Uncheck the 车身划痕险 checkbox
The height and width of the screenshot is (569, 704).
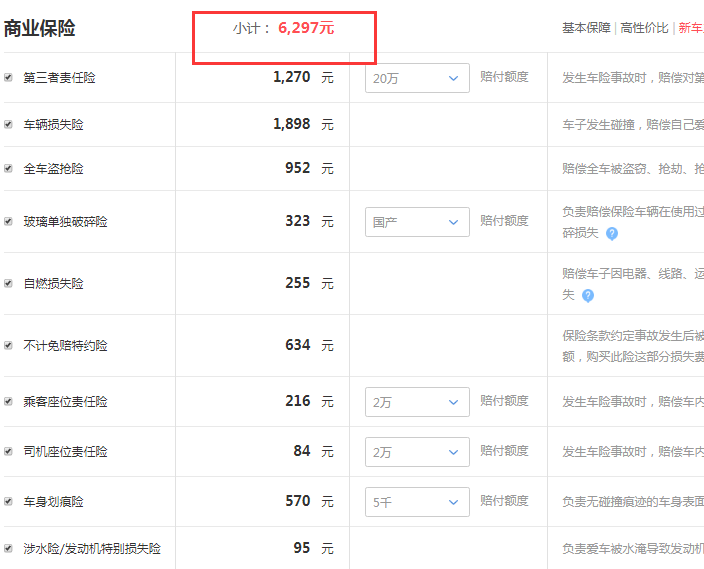(x=8, y=501)
